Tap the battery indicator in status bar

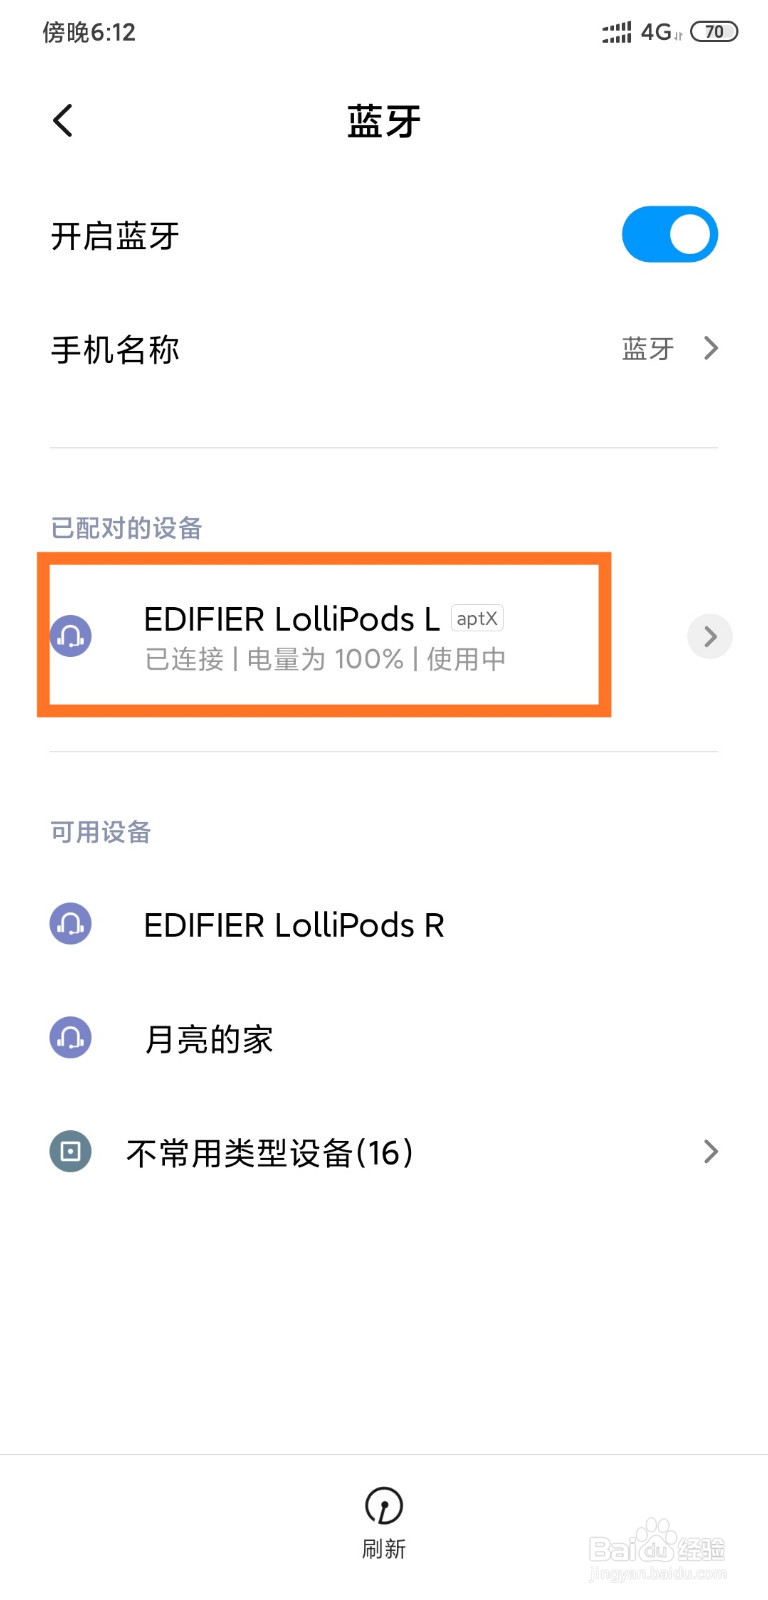click(x=714, y=32)
